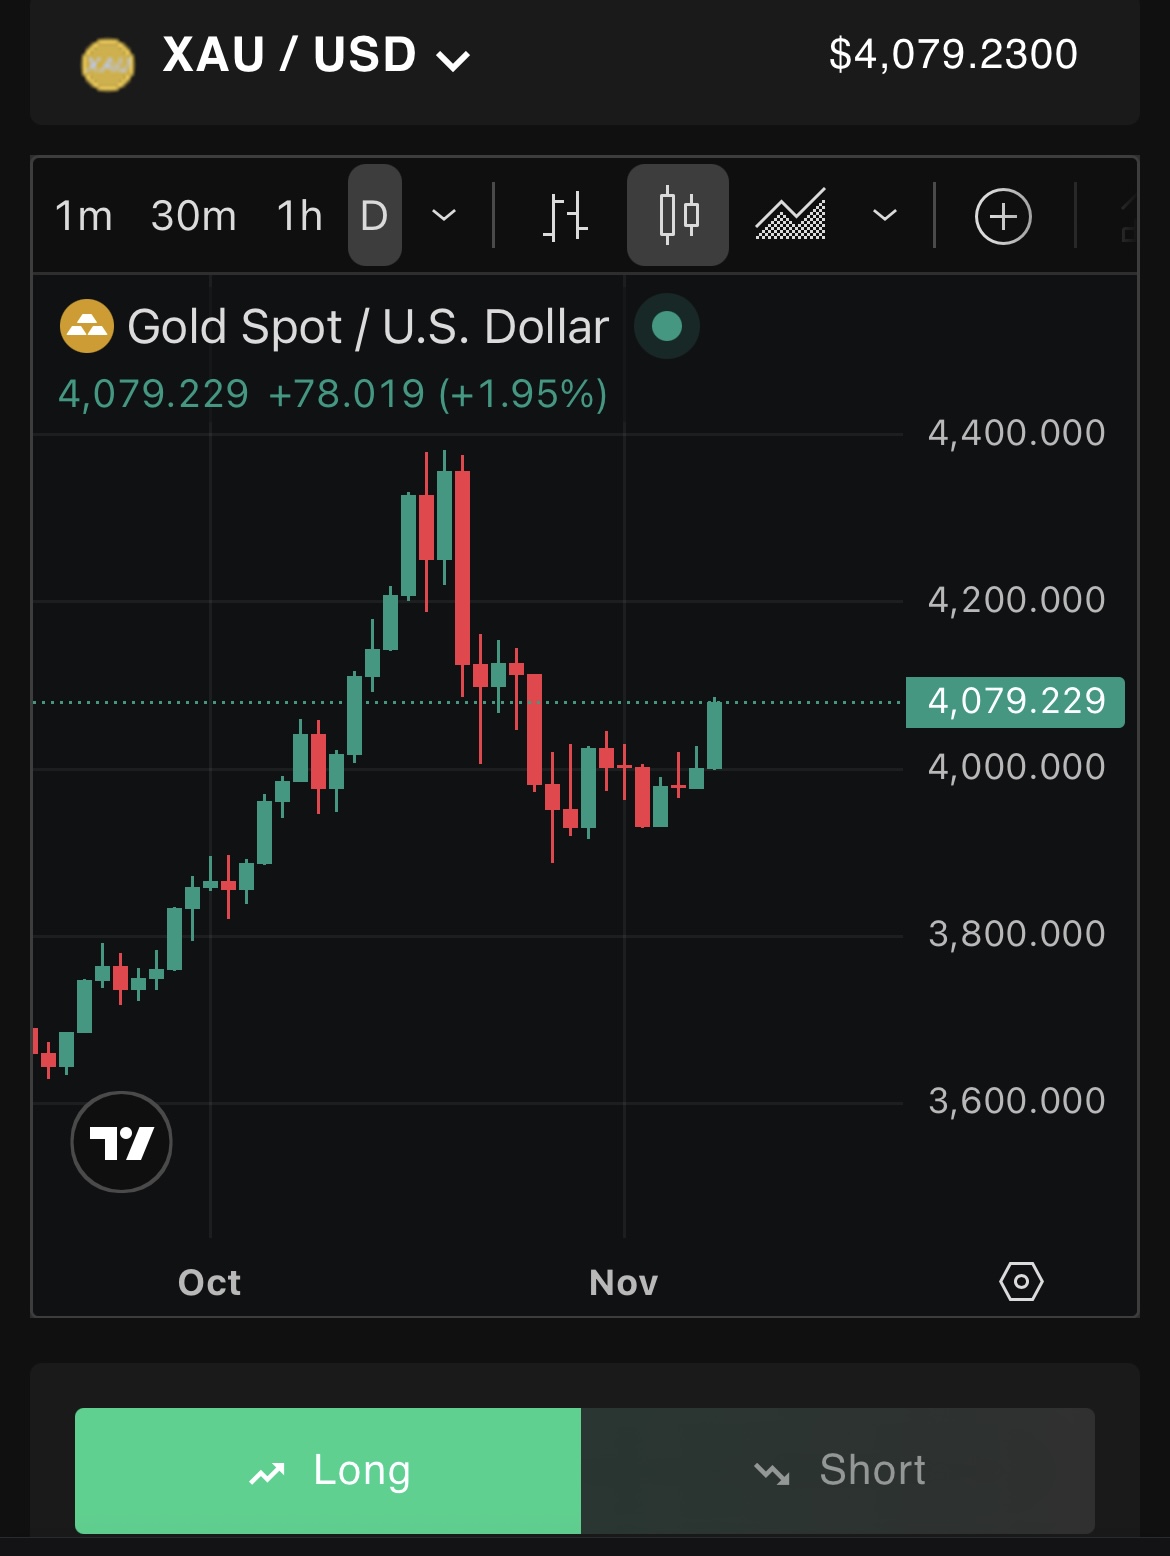Viewport: 1170px width, 1556px height.
Task: Click the Gold Spot / U.S. Dollar title
Action: tap(368, 327)
